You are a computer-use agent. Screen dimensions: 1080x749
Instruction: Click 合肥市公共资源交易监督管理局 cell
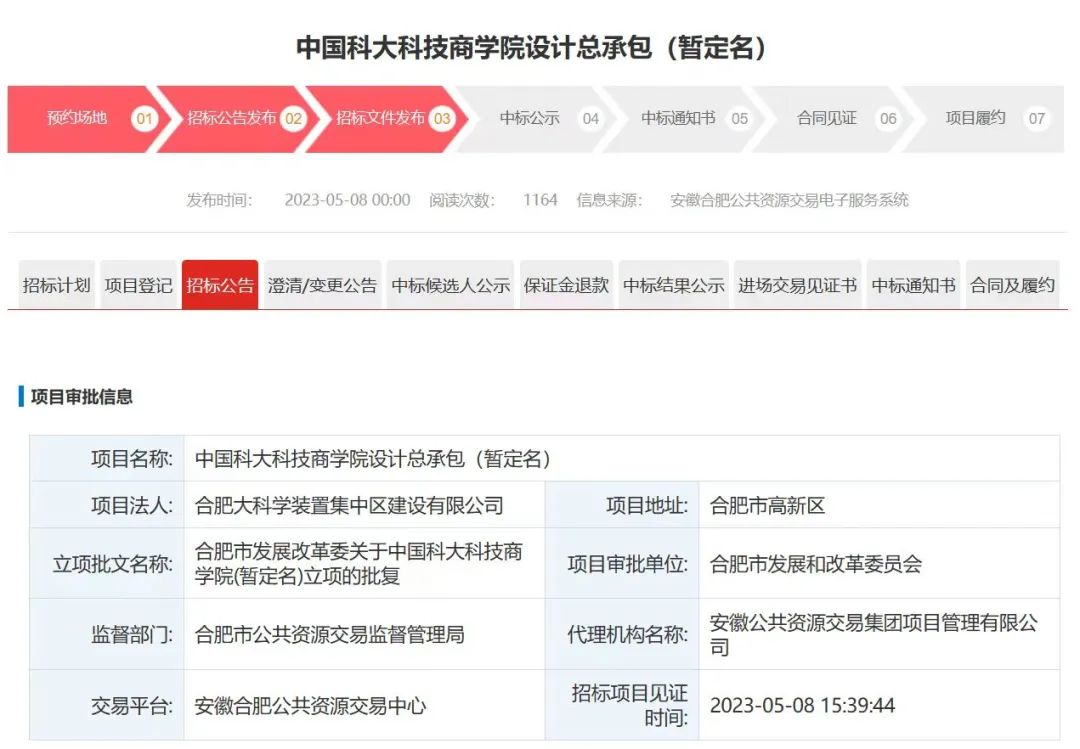(x=364, y=634)
